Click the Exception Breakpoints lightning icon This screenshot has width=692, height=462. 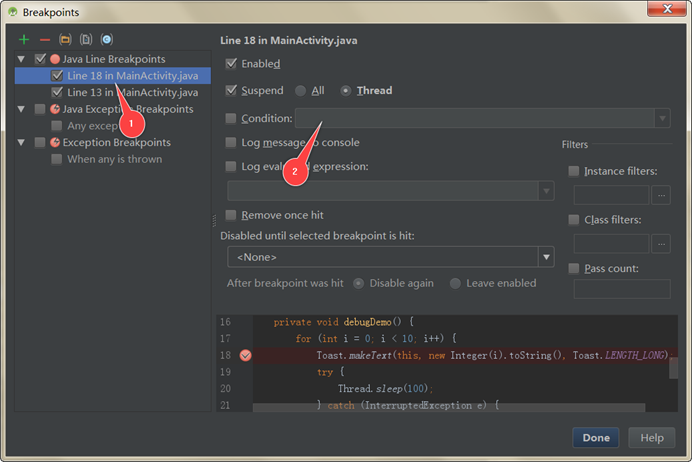click(x=55, y=143)
